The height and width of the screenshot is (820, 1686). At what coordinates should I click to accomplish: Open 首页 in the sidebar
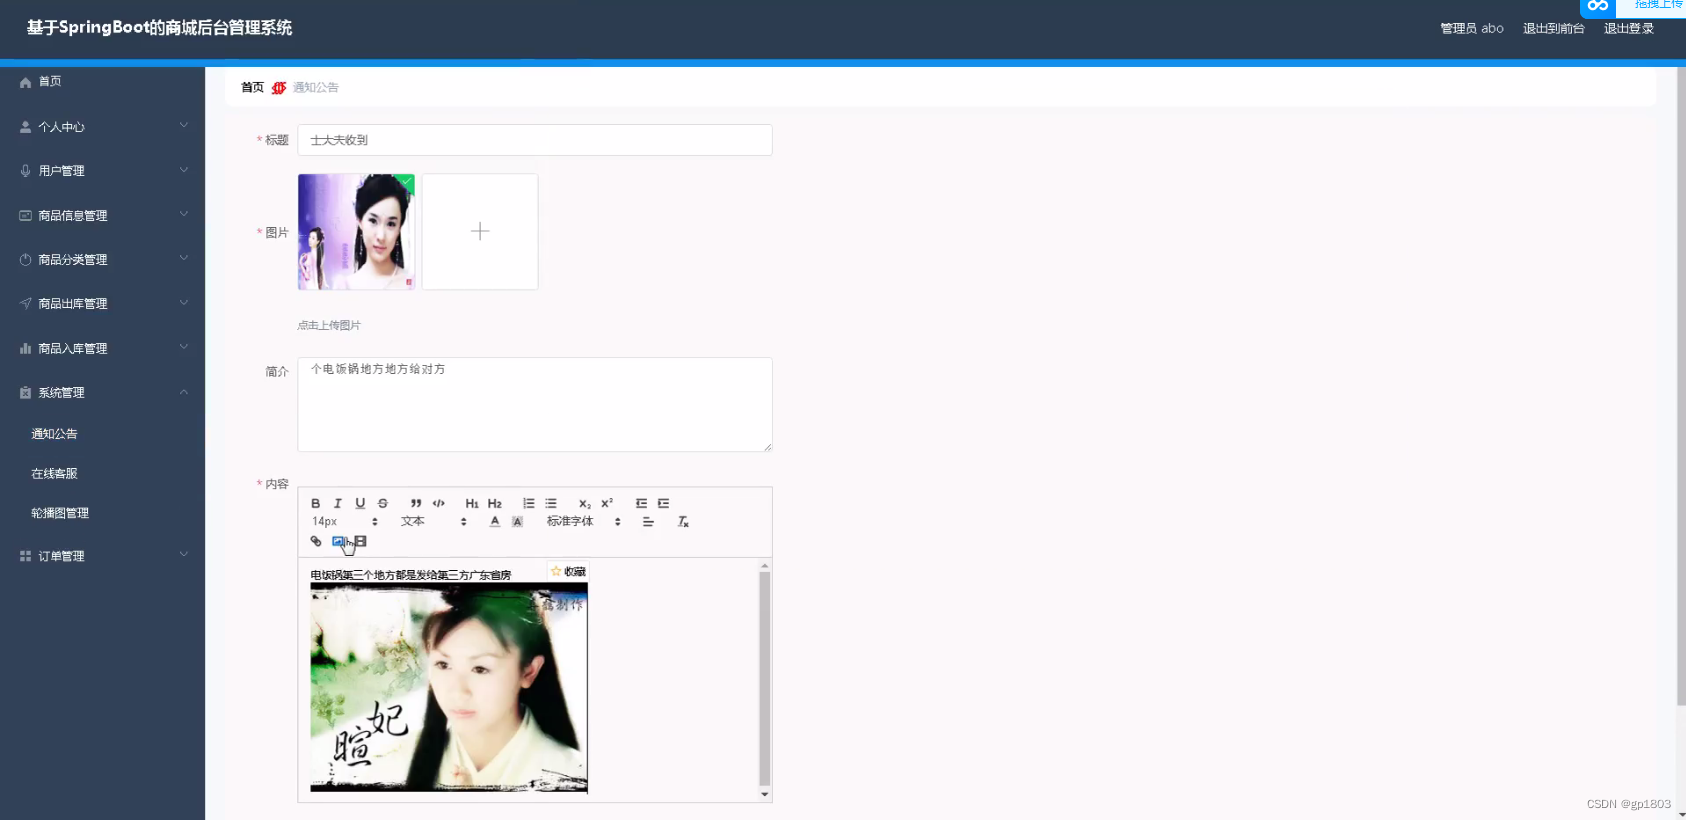point(102,82)
